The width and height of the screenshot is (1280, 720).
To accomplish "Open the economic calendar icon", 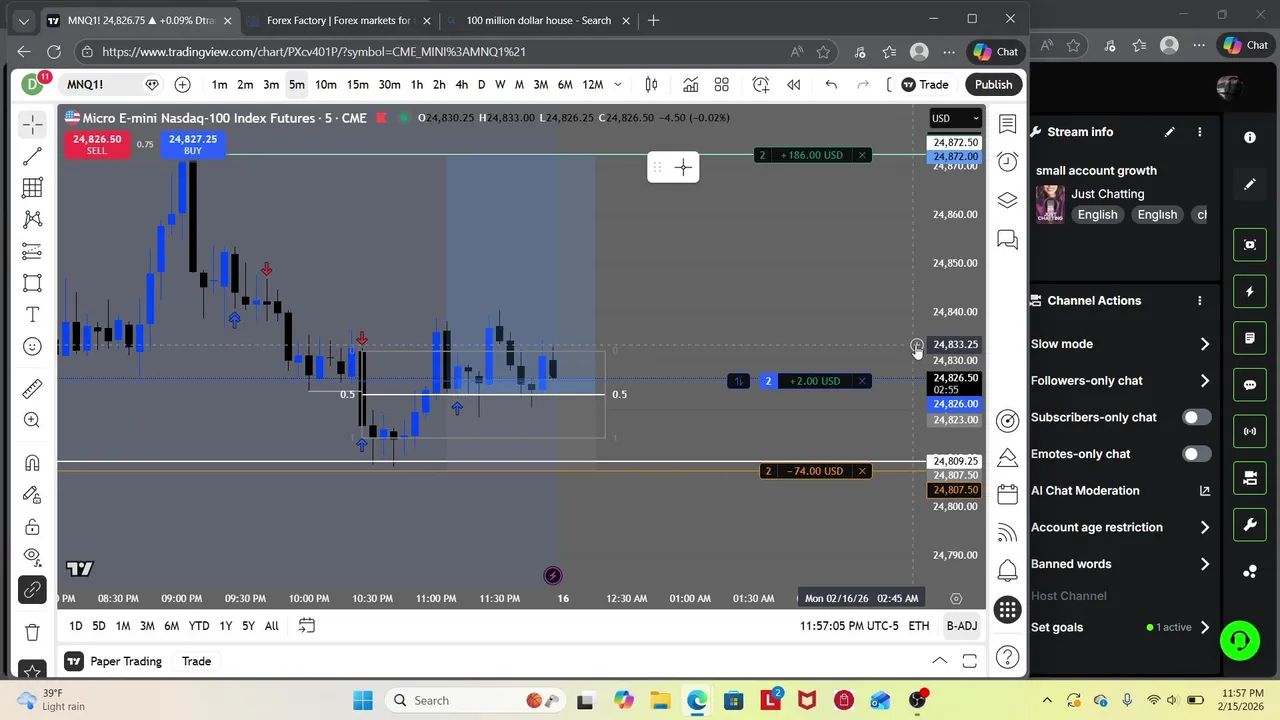I will pyautogui.click(x=1007, y=495).
